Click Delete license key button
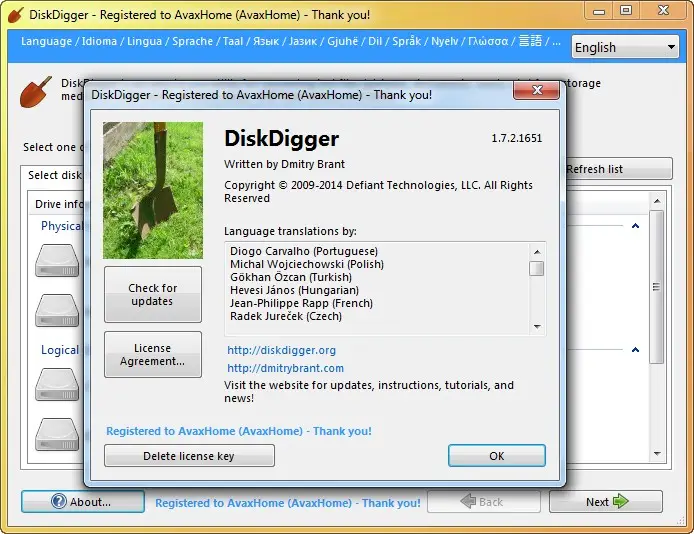The image size is (694, 534). (189, 456)
